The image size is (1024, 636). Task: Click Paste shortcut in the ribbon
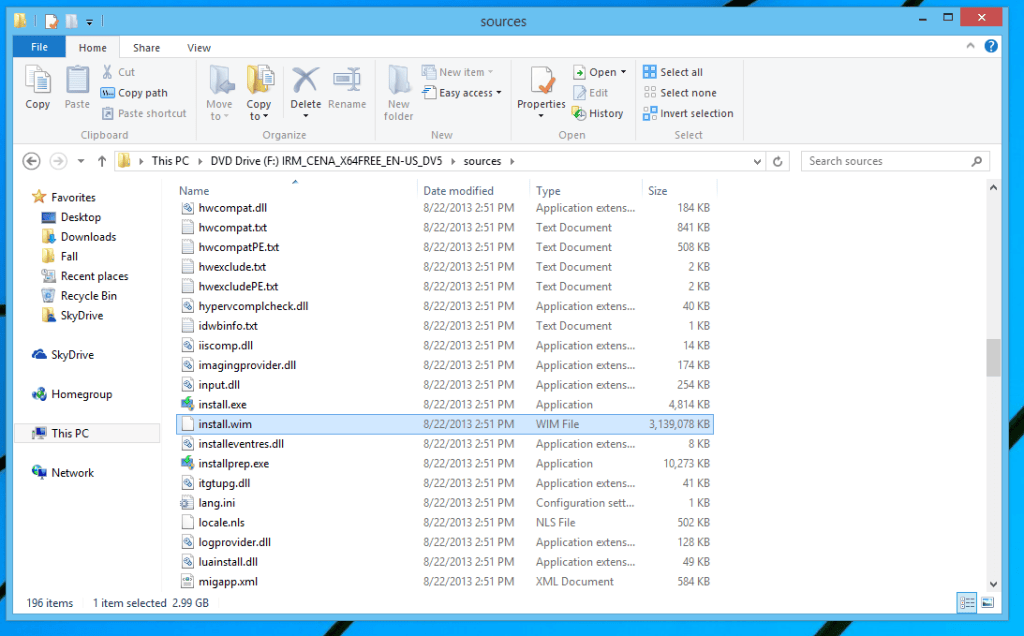pos(144,113)
